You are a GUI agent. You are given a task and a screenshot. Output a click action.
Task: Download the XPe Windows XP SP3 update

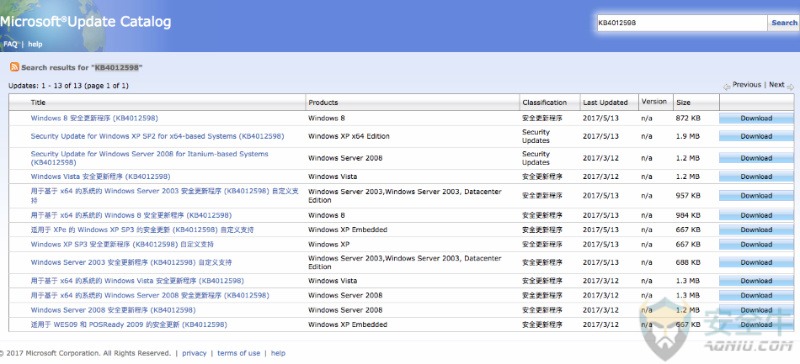(756, 230)
